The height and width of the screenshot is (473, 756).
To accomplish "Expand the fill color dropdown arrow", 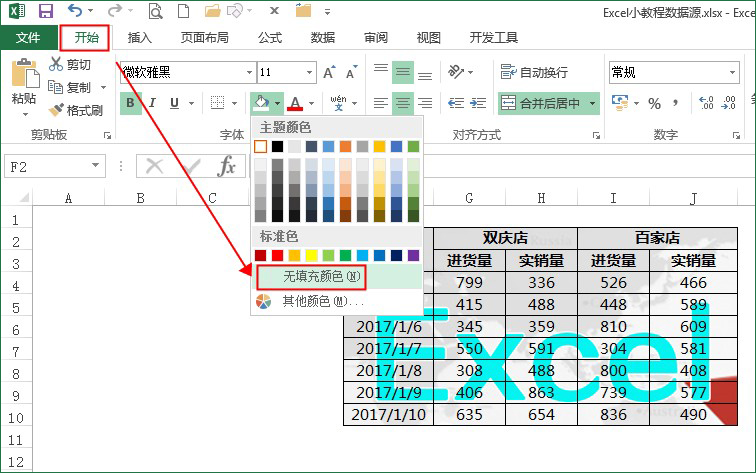I will pos(278,103).
